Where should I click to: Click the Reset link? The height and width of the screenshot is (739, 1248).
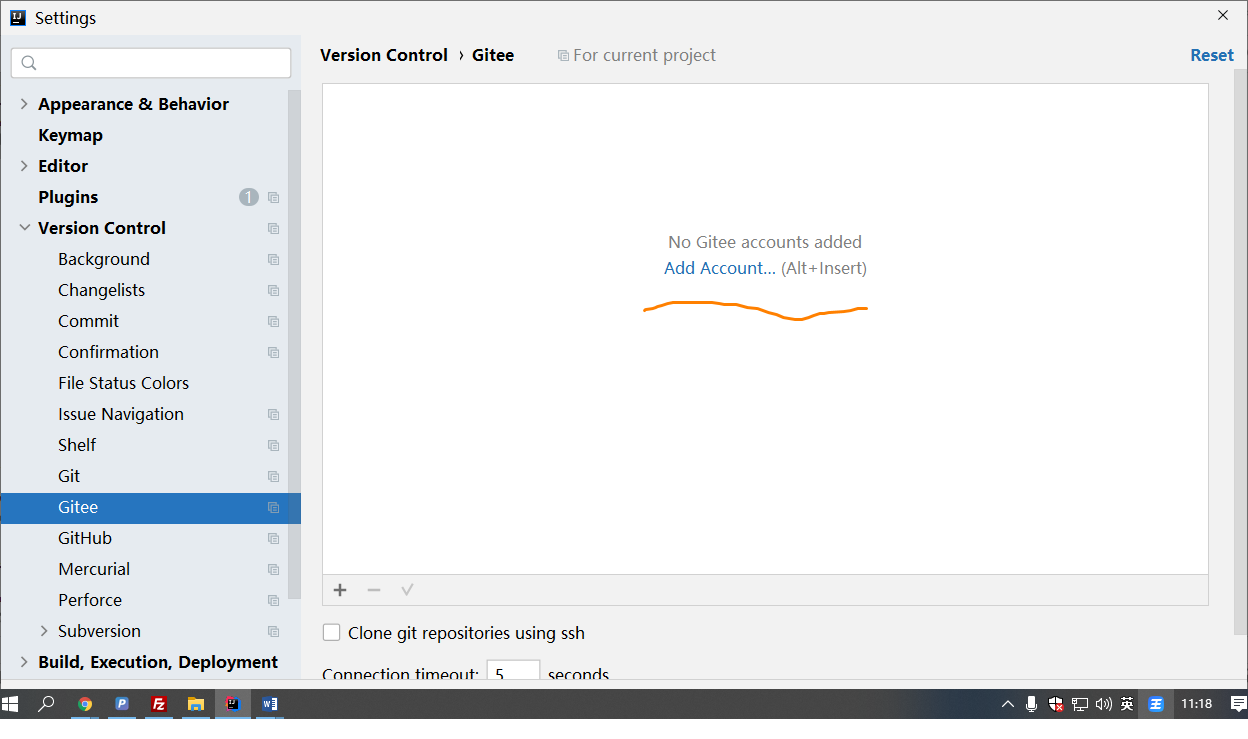click(1212, 55)
